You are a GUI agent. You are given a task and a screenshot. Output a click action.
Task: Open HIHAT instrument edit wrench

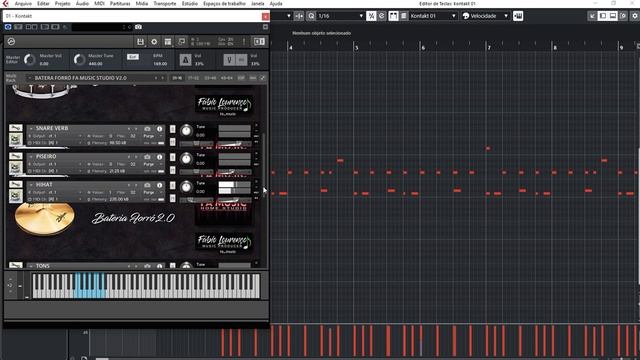pos(16,184)
